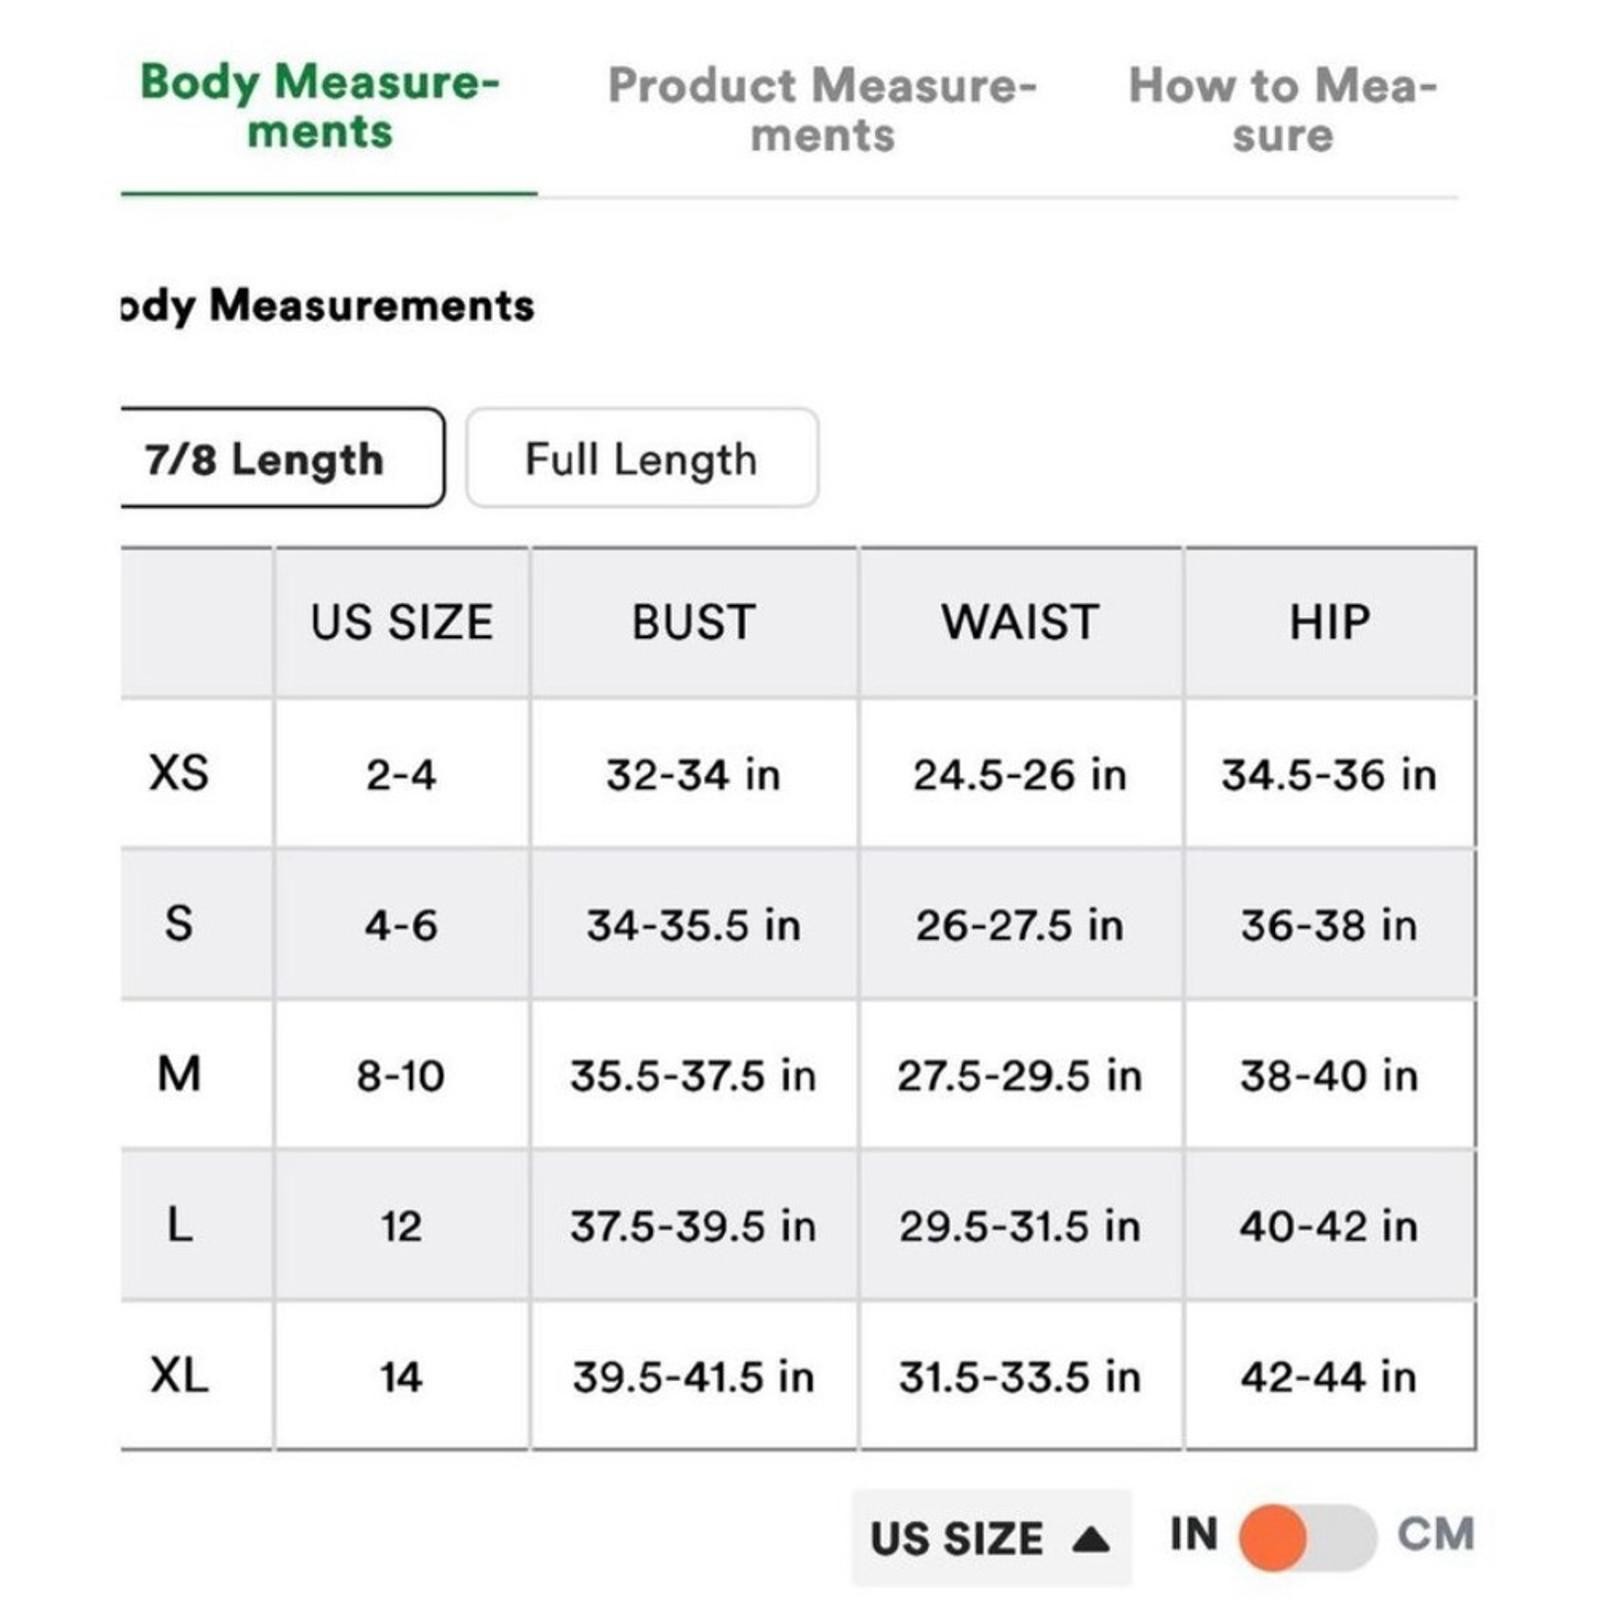Image resolution: width=1600 pixels, height=1600 pixels.
Task: Click the HIP column header
Action: [x=1329, y=622]
